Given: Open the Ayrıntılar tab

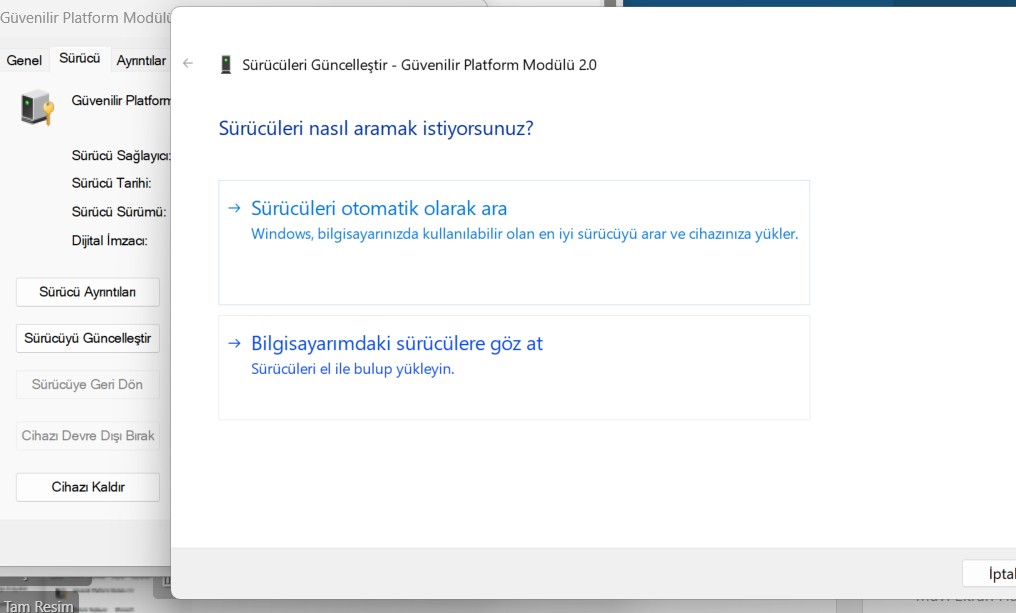Looking at the screenshot, I should (141, 60).
